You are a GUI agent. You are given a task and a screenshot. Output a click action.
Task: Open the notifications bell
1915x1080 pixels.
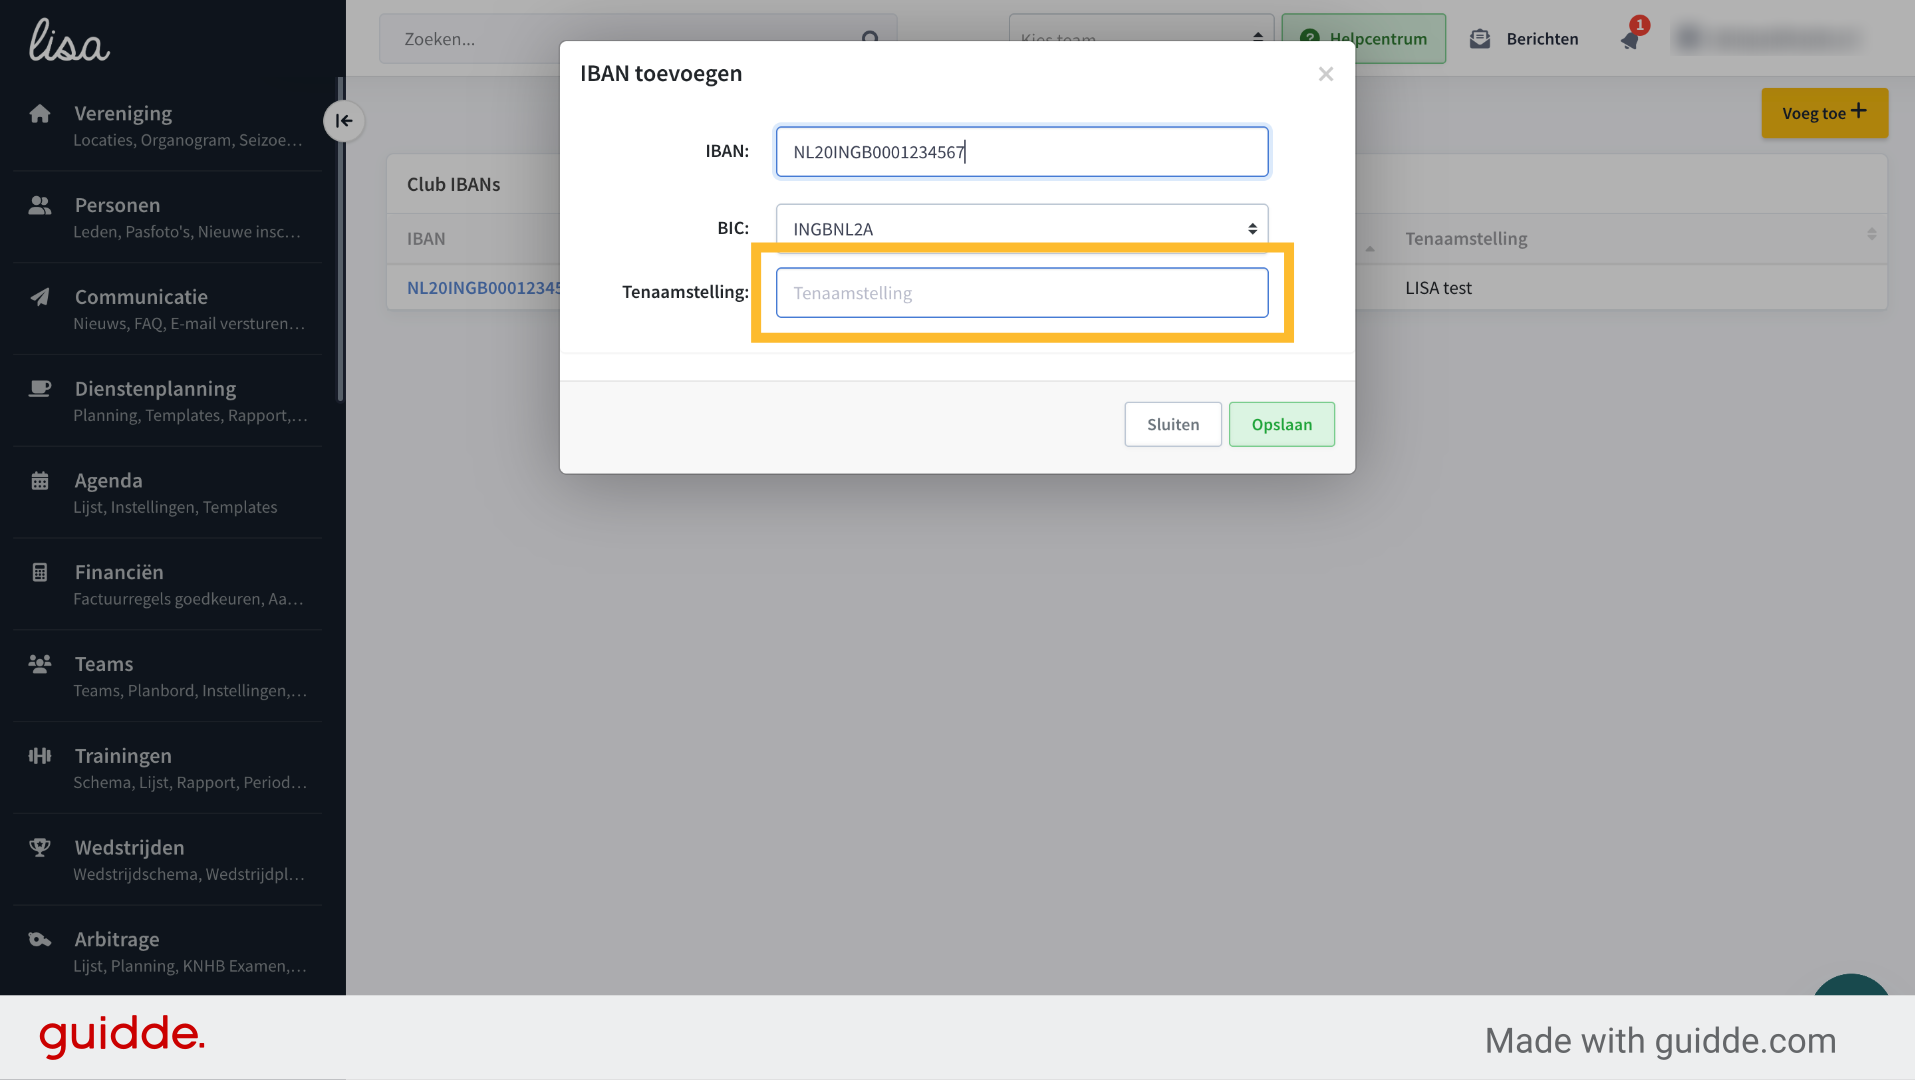(1631, 39)
